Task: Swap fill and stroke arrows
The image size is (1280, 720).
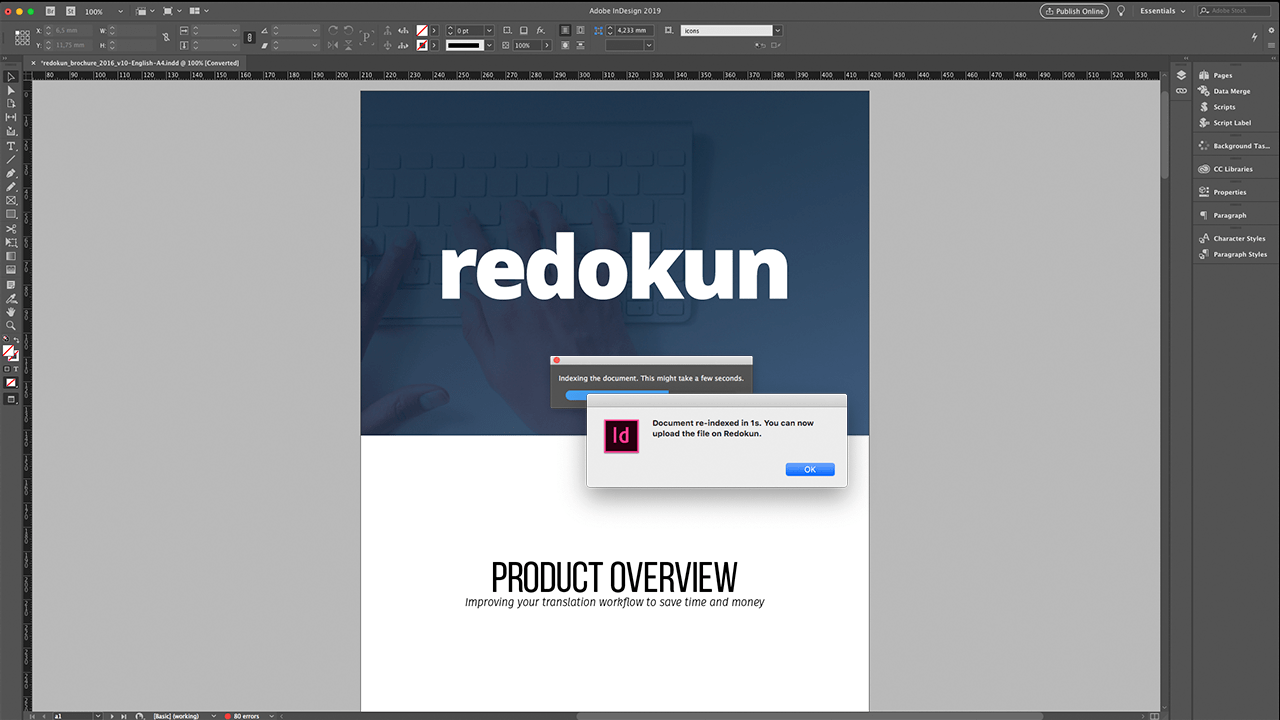Action: coord(17,340)
